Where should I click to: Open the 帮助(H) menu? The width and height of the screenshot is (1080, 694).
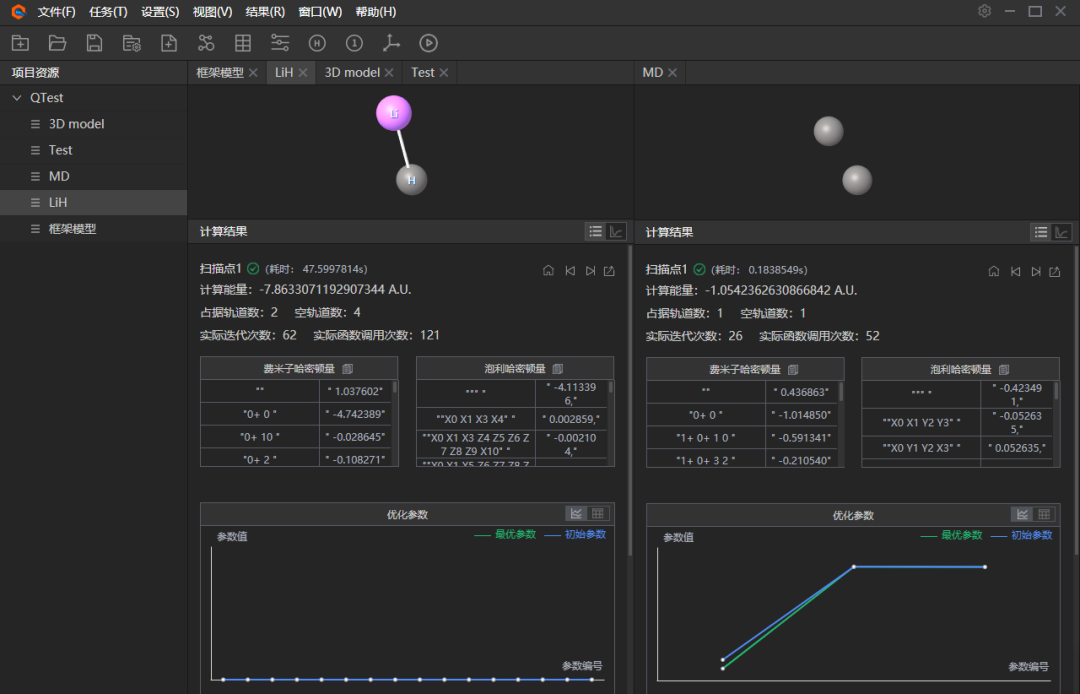(375, 12)
